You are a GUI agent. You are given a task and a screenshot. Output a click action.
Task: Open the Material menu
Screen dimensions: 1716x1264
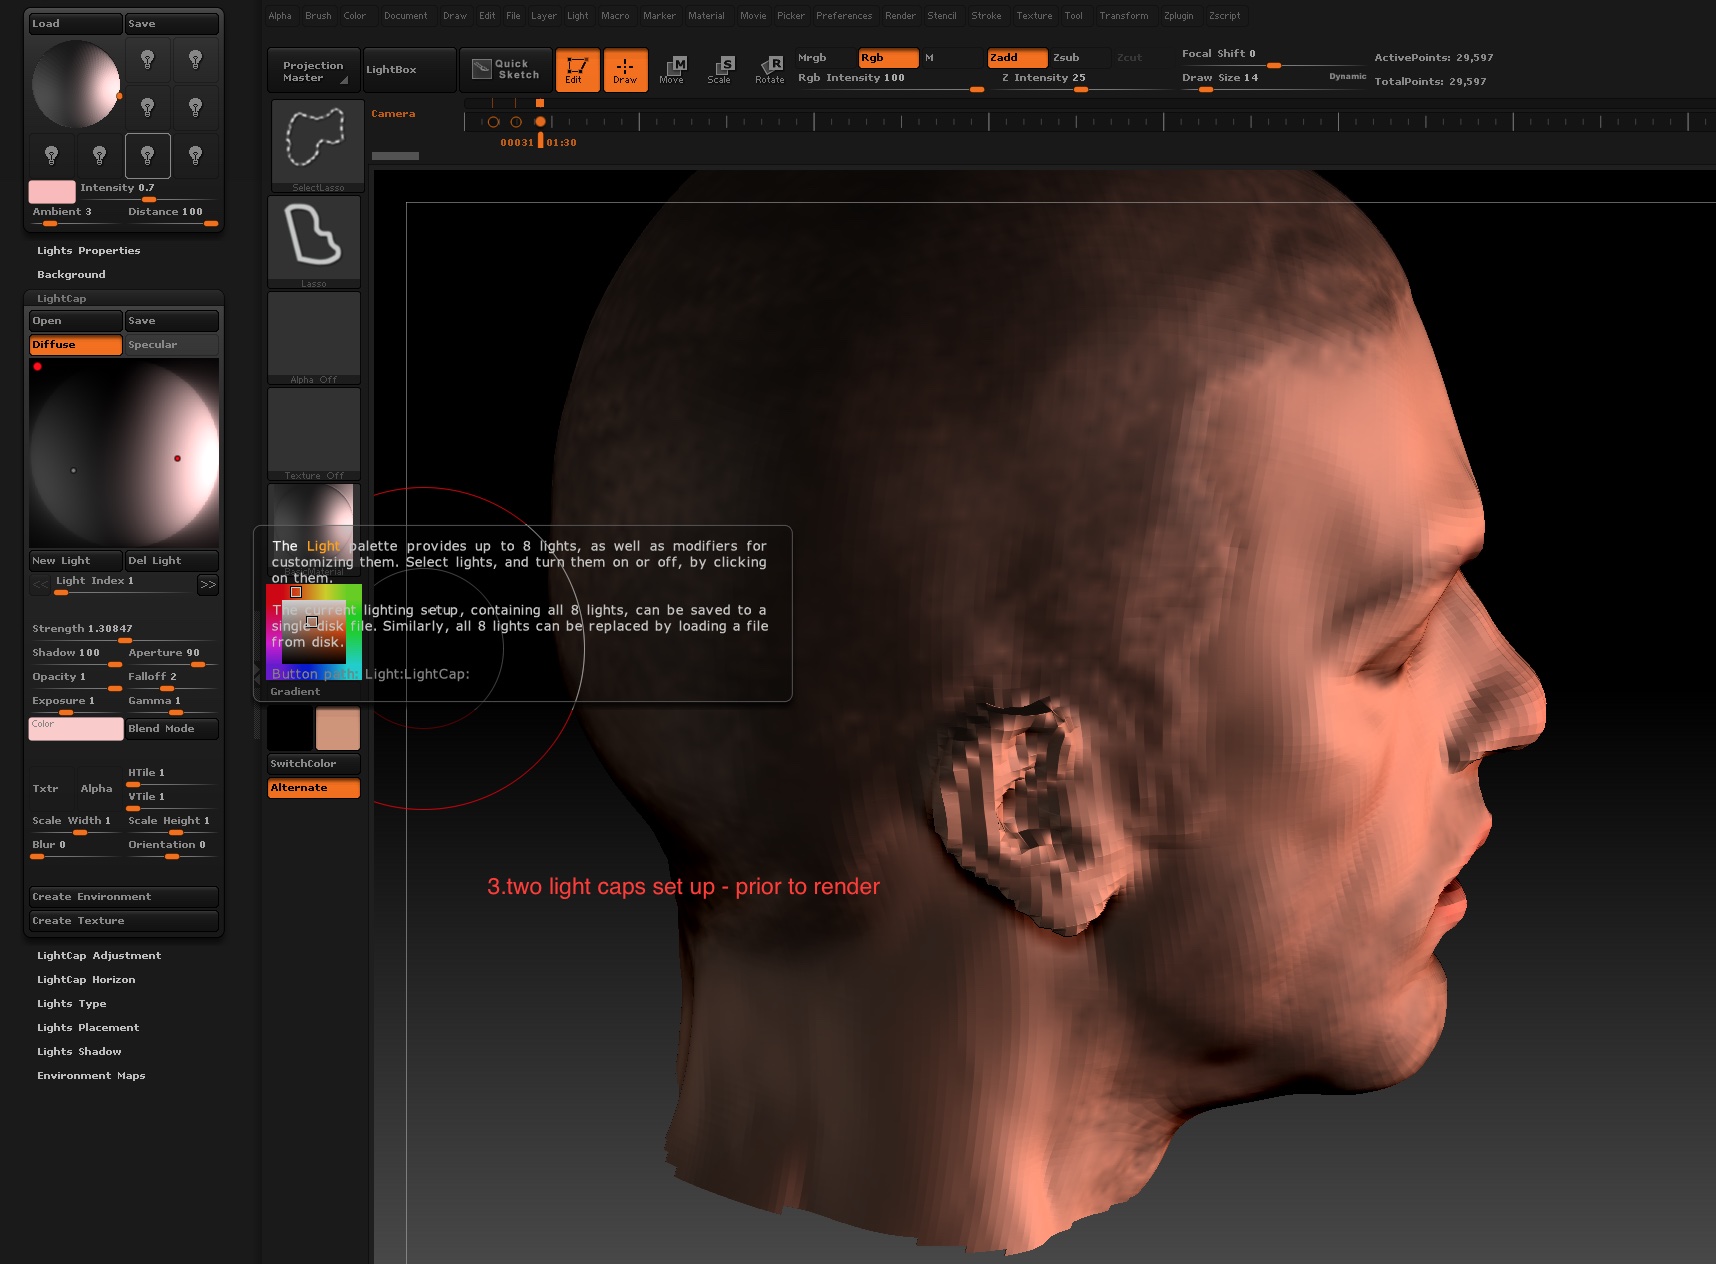tap(706, 16)
